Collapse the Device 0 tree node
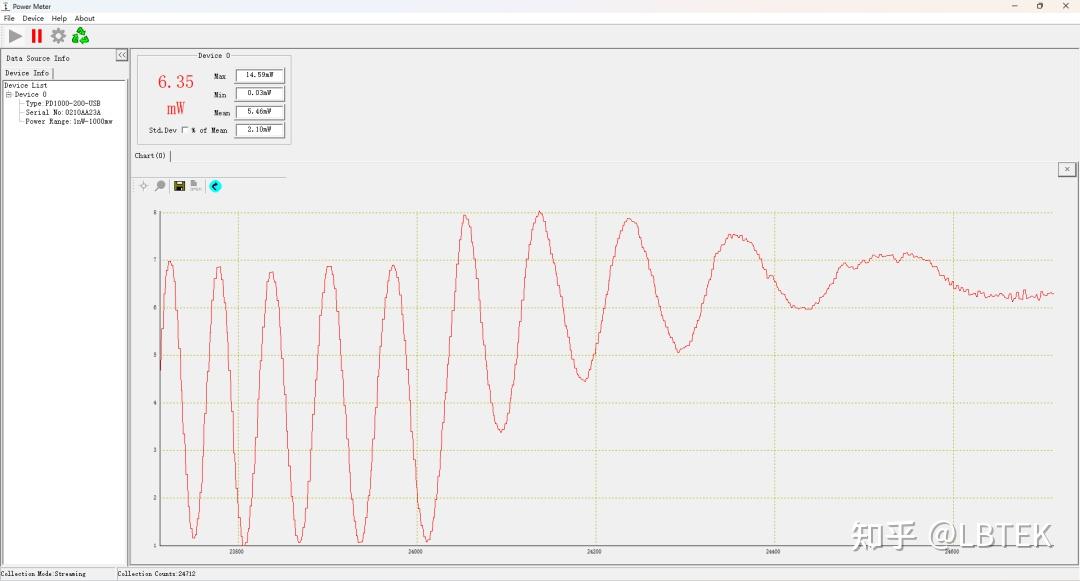 click(8, 94)
